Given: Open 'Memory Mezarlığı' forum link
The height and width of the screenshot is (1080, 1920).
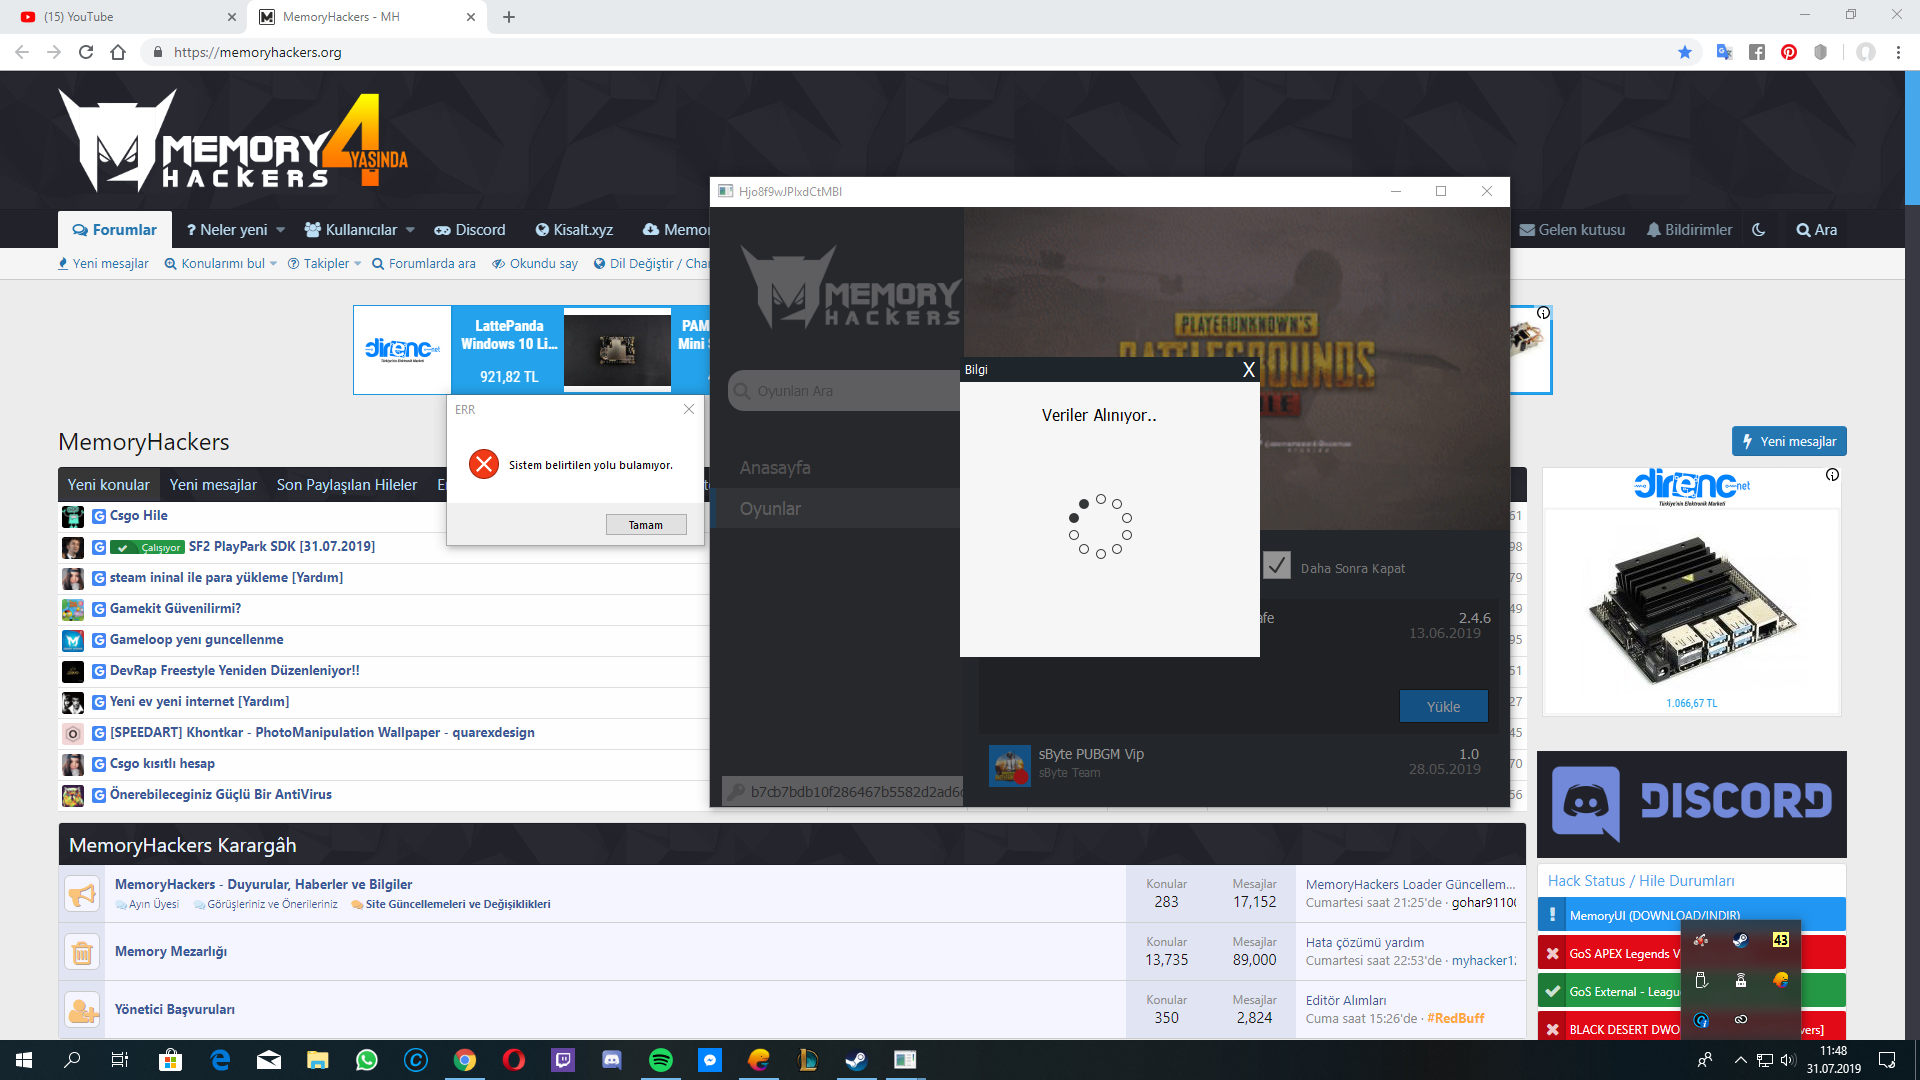Looking at the screenshot, I should tap(171, 952).
